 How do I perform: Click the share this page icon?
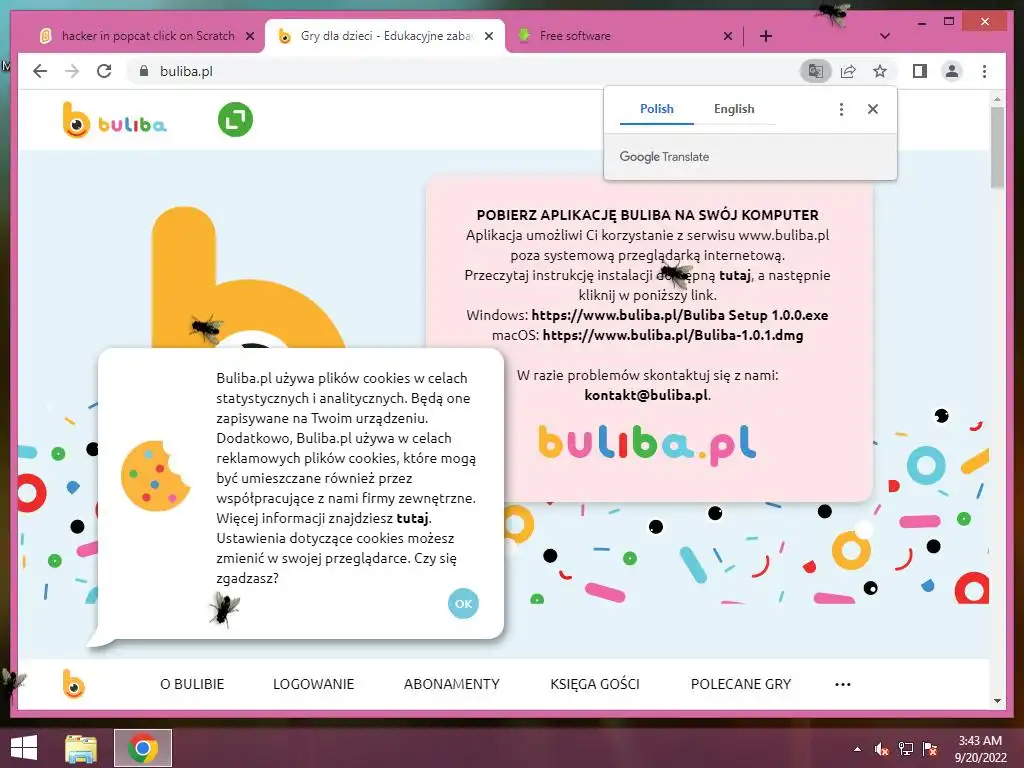tap(848, 71)
